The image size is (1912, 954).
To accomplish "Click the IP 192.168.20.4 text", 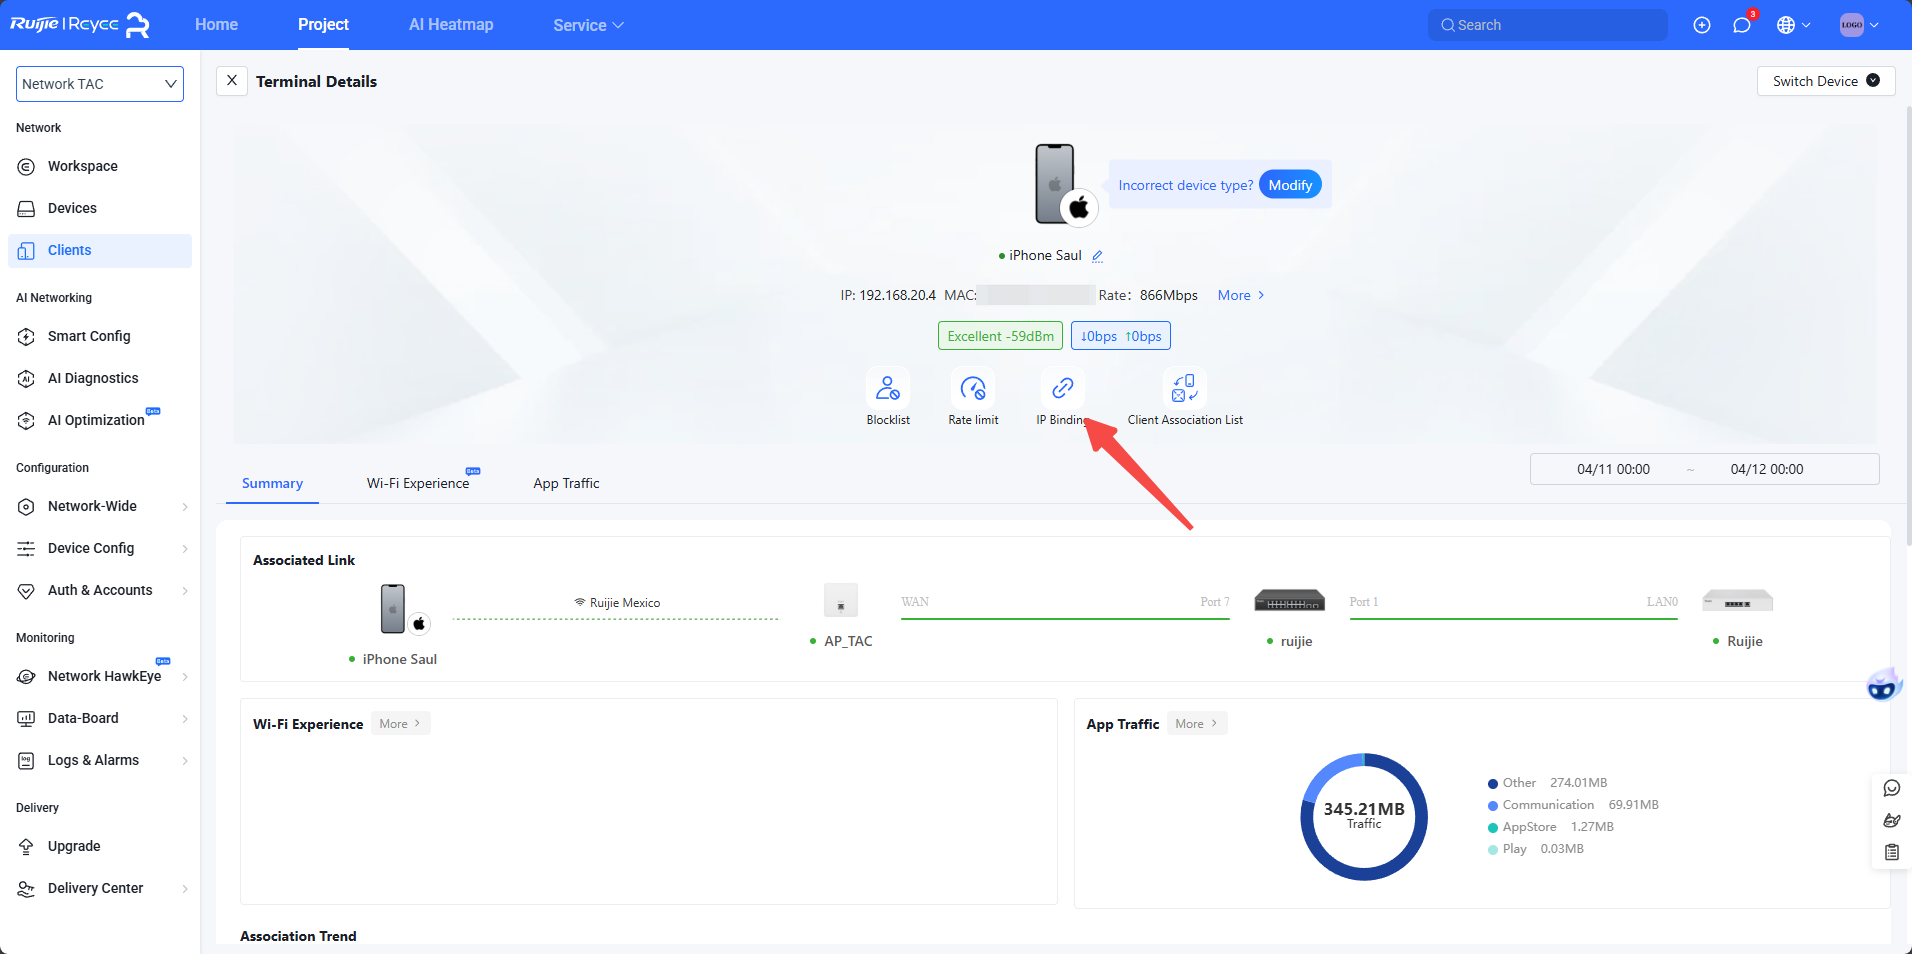I will point(888,296).
